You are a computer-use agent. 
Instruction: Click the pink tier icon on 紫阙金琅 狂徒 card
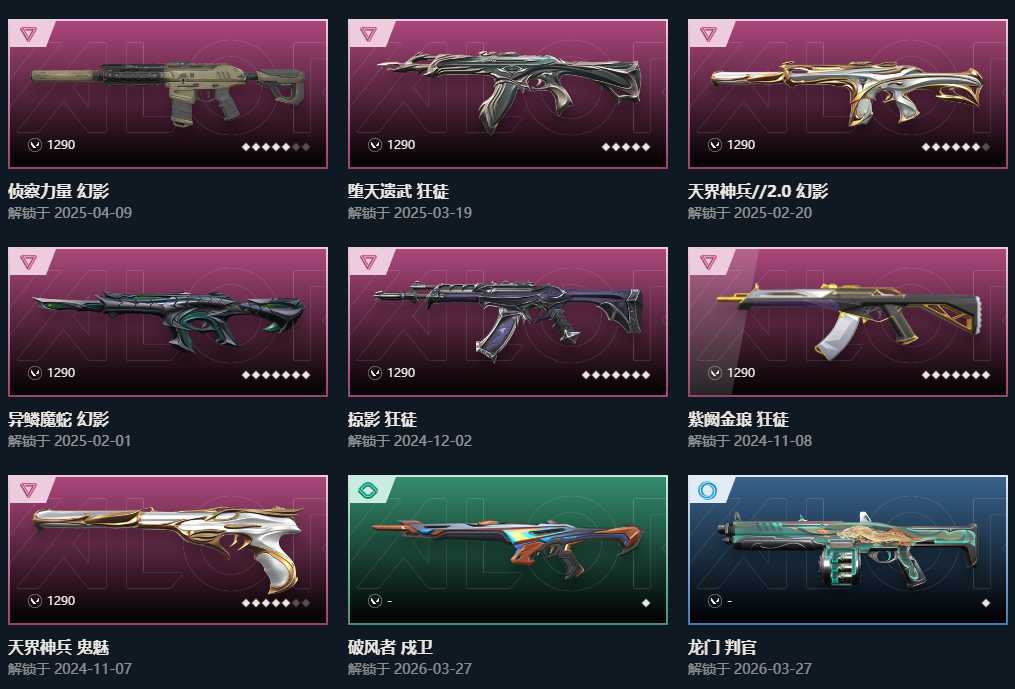708,262
